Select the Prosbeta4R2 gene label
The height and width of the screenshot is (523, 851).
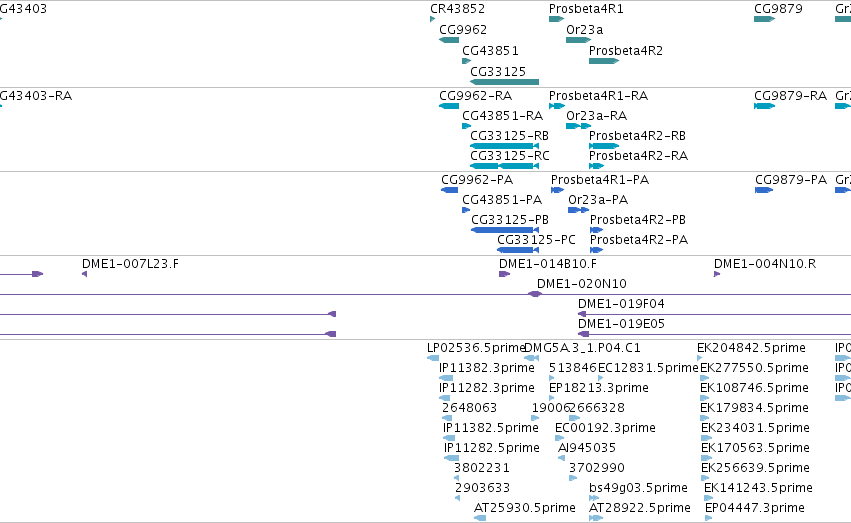click(626, 51)
